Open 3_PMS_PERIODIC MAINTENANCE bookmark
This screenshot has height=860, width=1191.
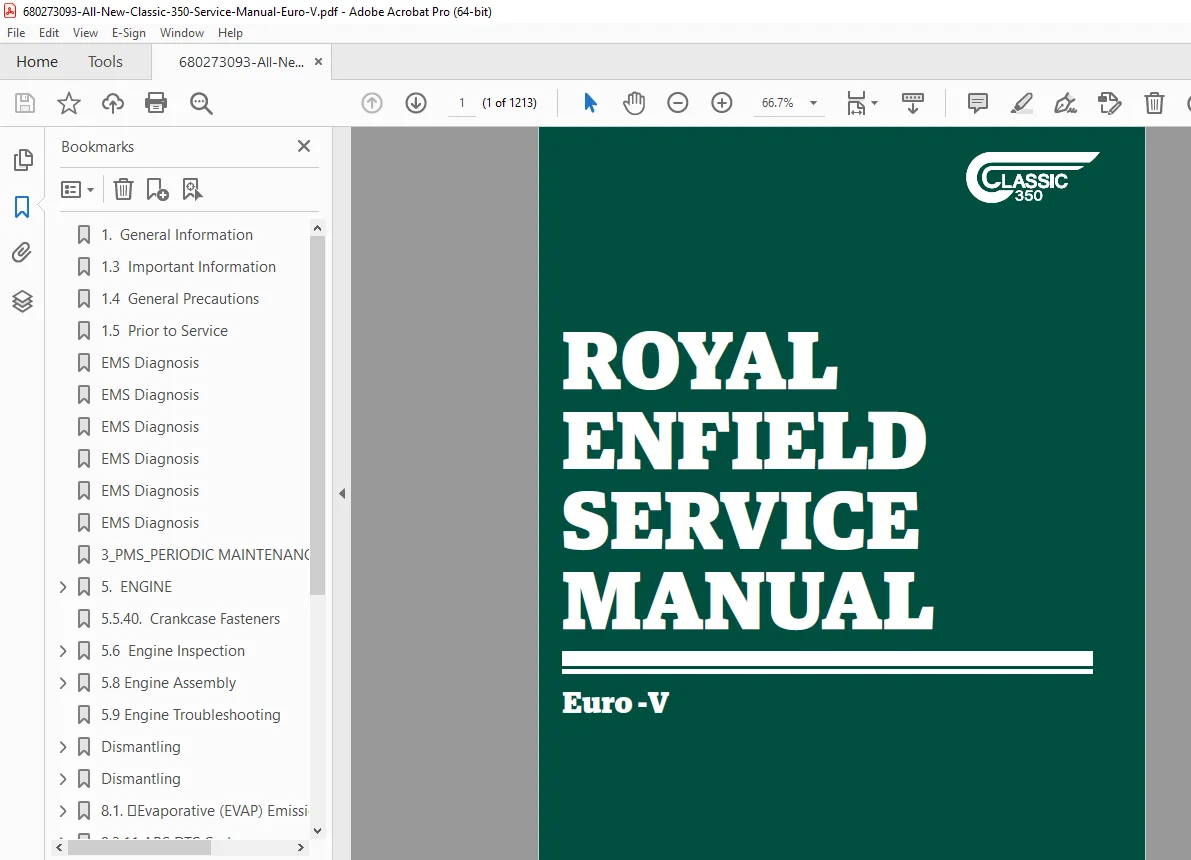(205, 555)
